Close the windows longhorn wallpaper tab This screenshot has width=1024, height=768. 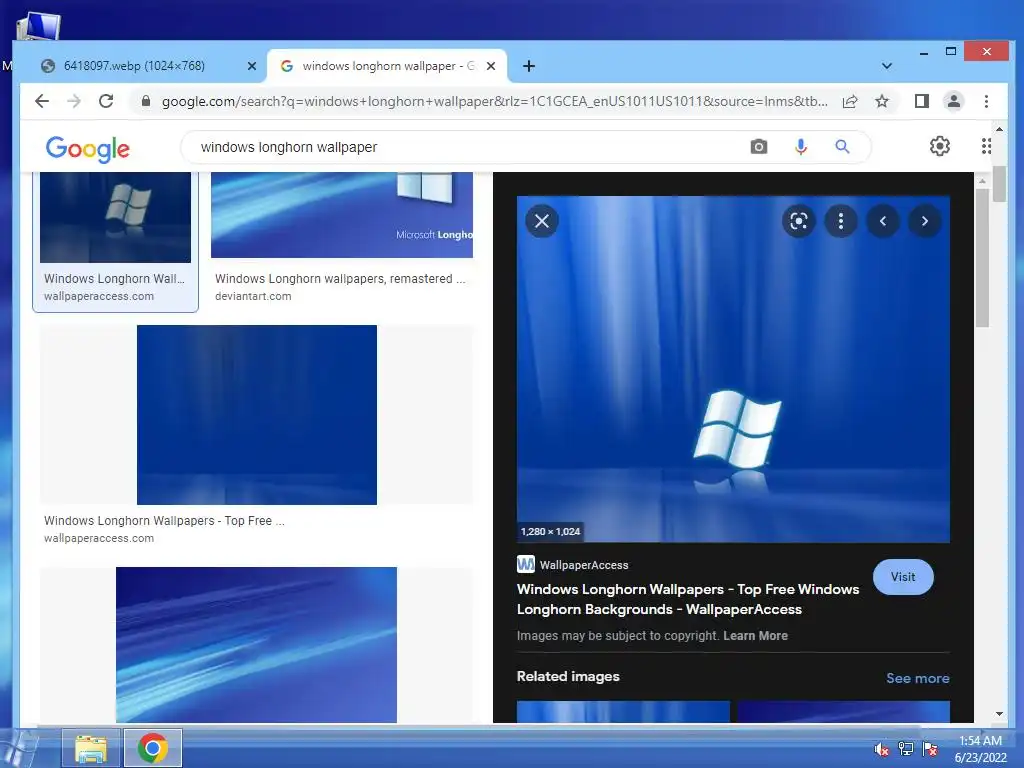[491, 66]
